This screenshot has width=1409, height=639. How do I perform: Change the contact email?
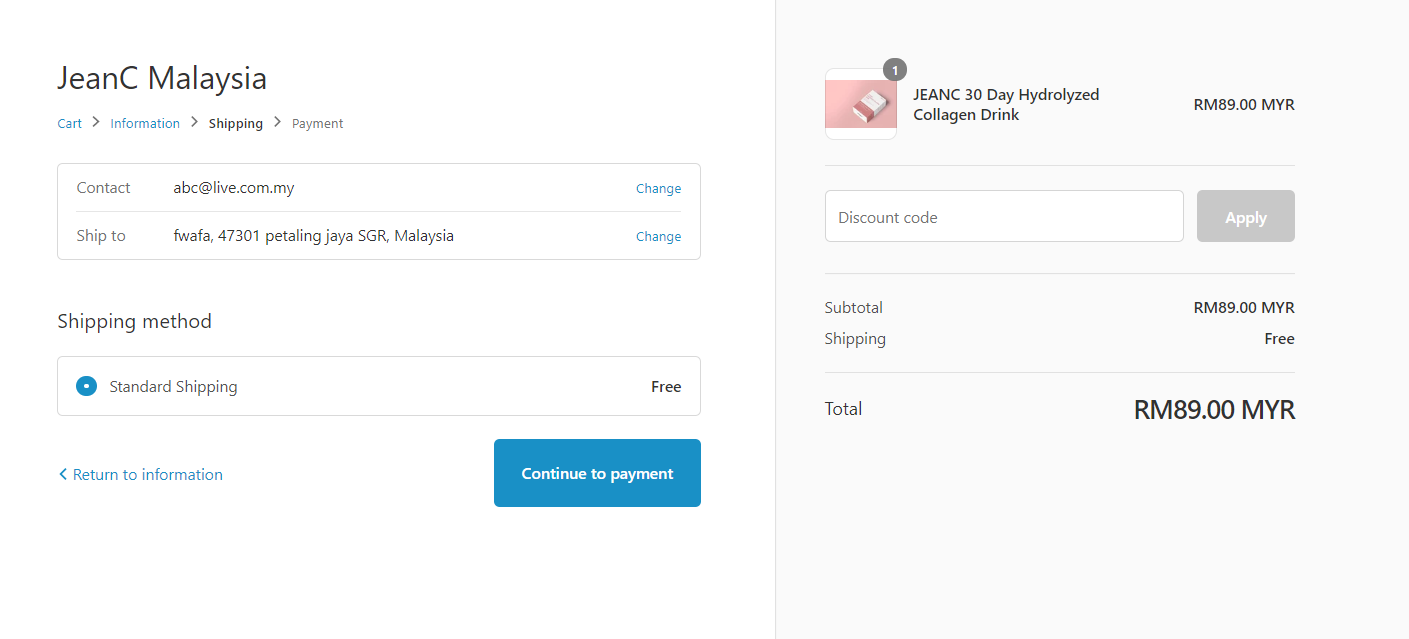pyautogui.click(x=658, y=189)
